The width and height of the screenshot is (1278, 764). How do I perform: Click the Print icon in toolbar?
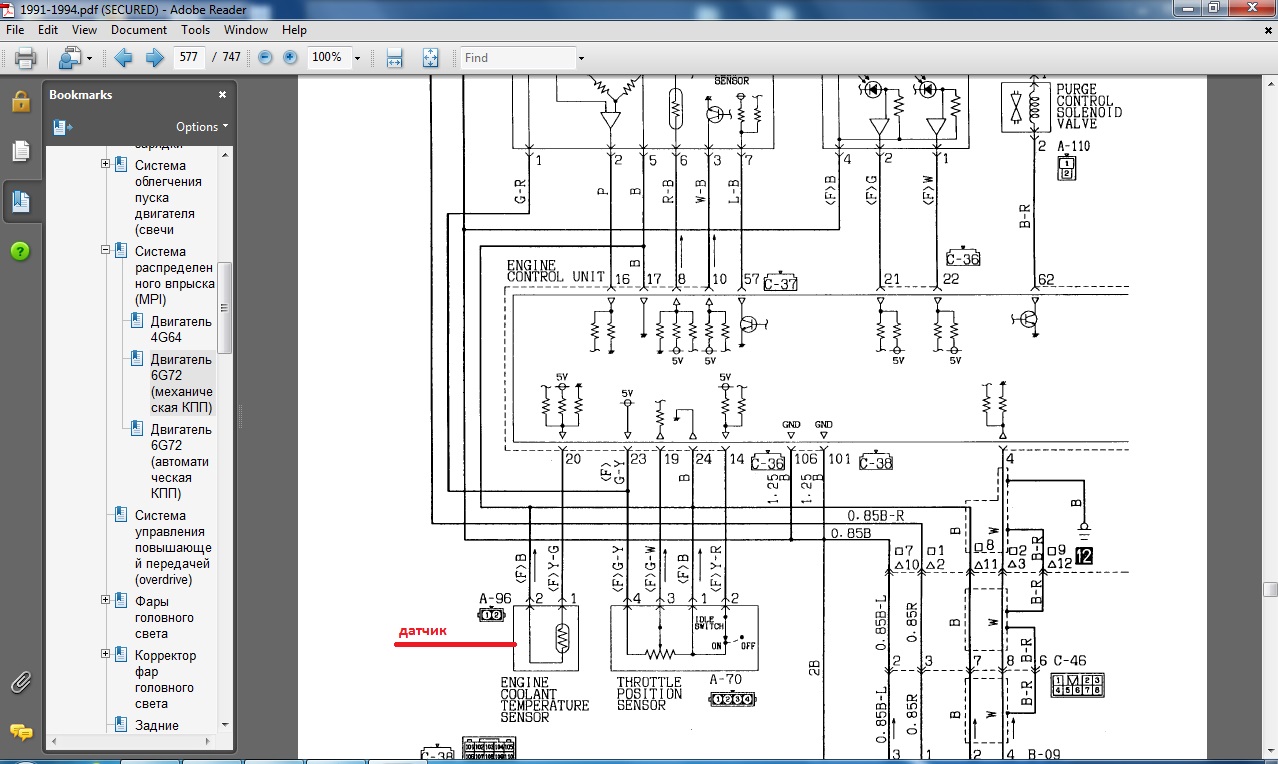click(26, 58)
